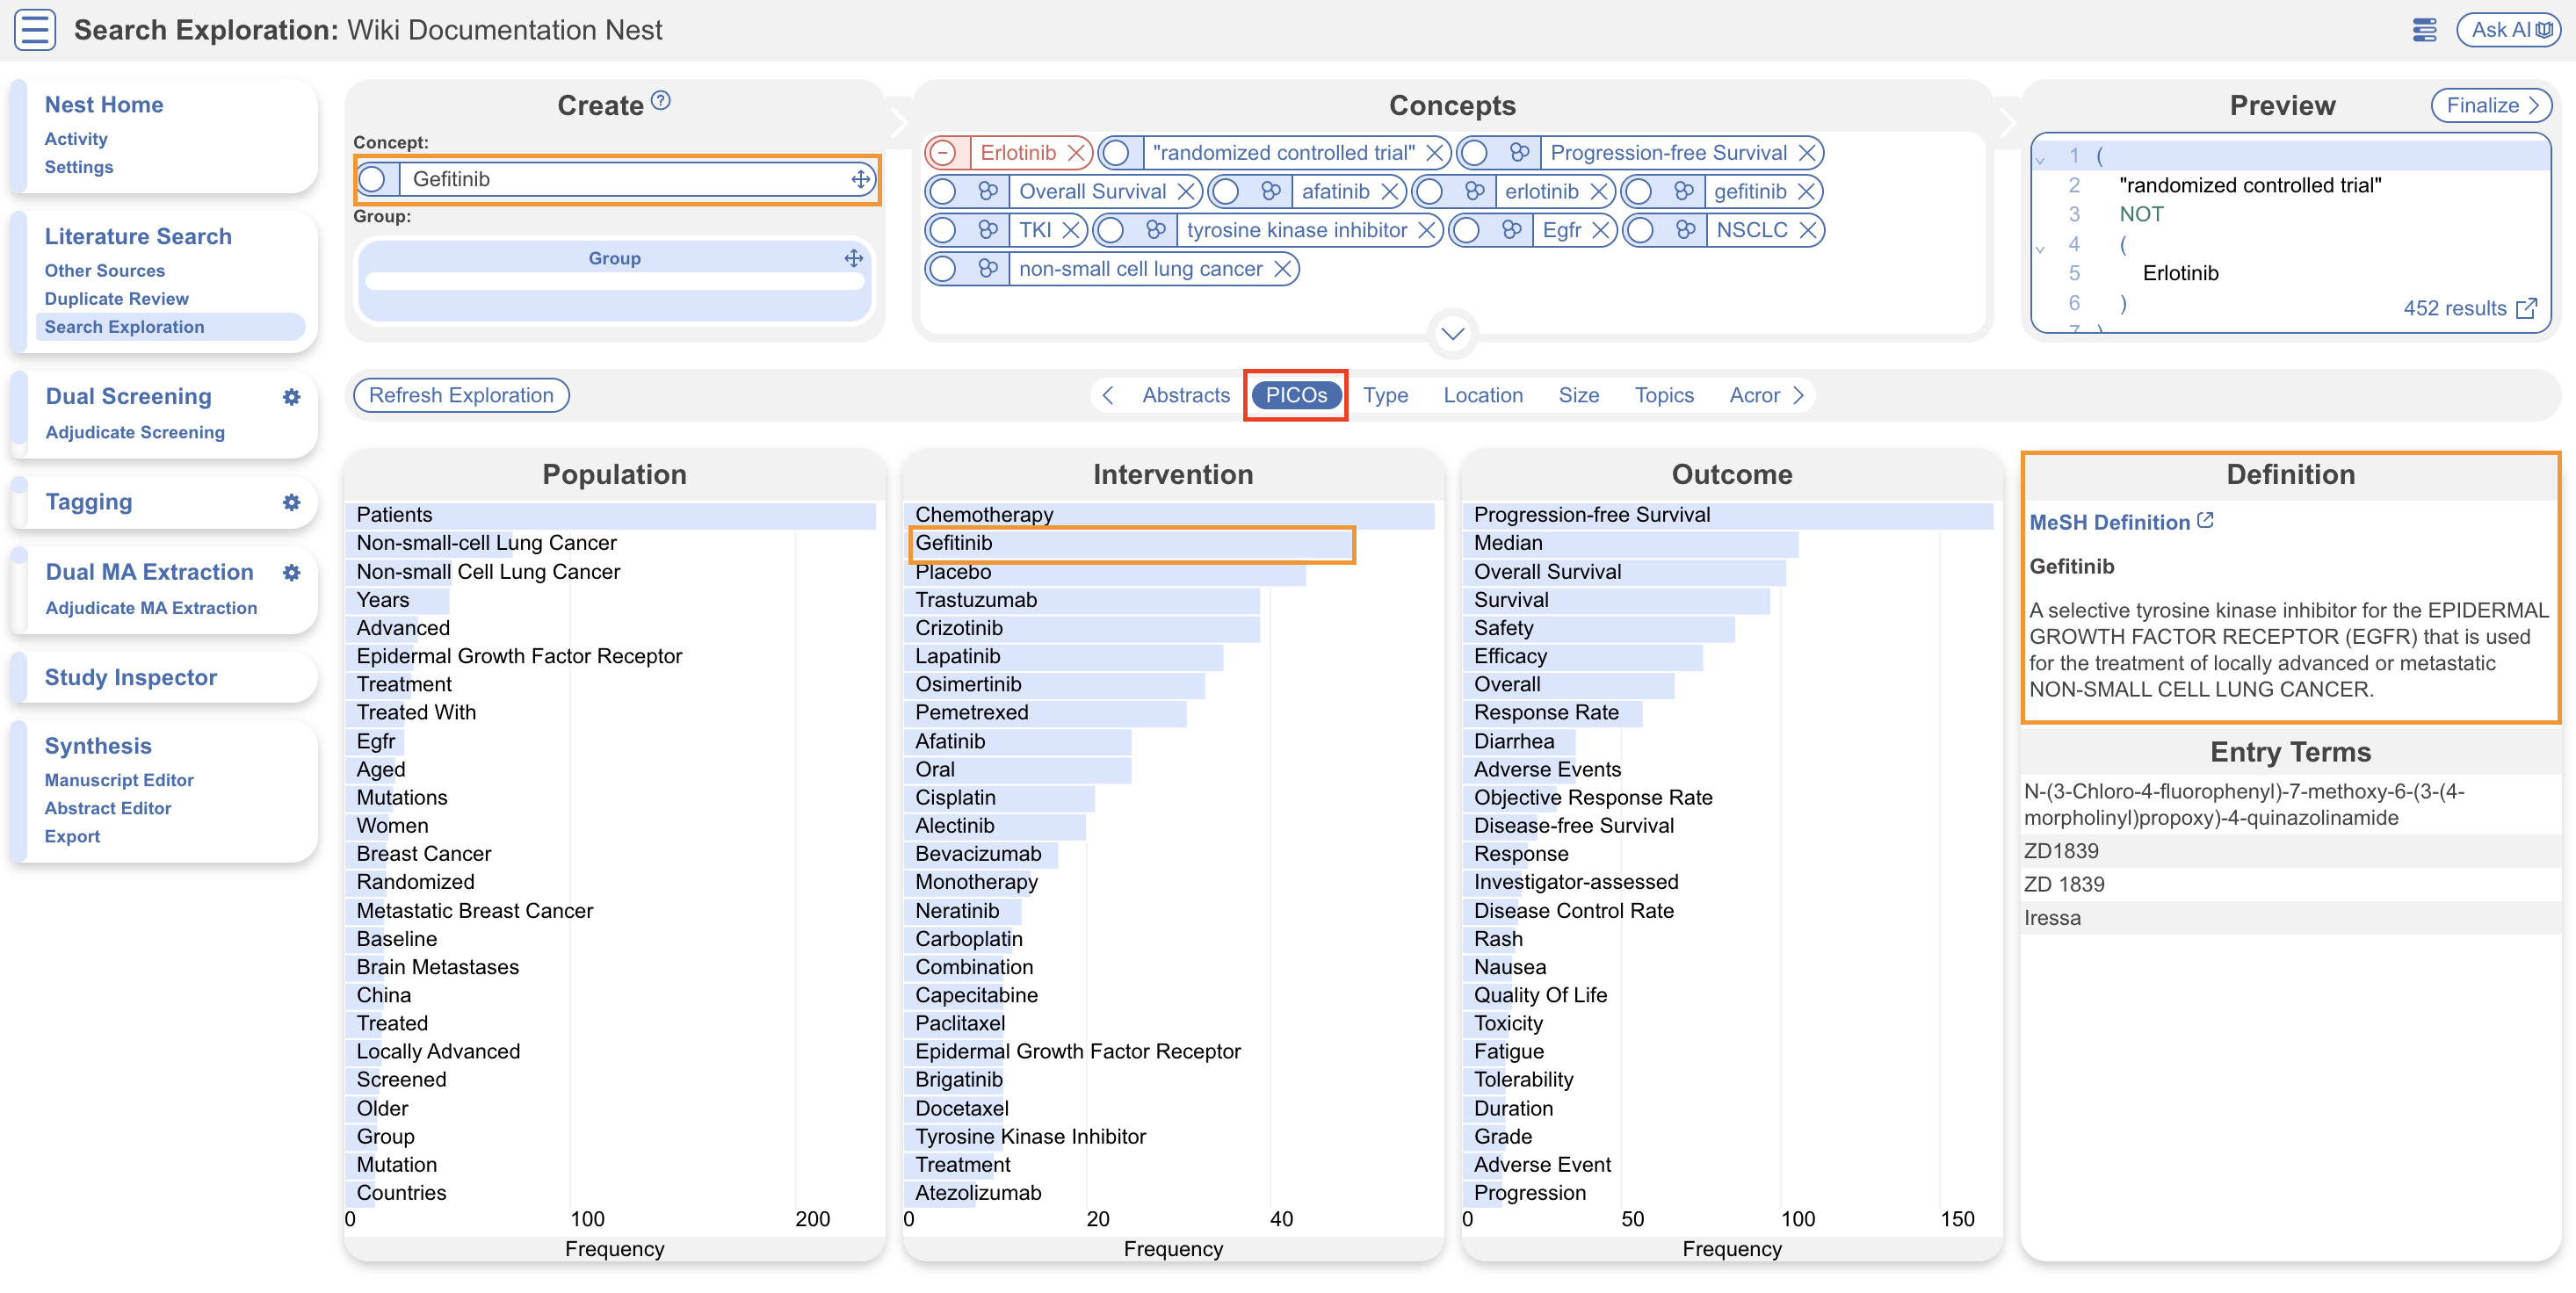Open the Tagging settings gear icon
2576x1293 pixels.
291,502
